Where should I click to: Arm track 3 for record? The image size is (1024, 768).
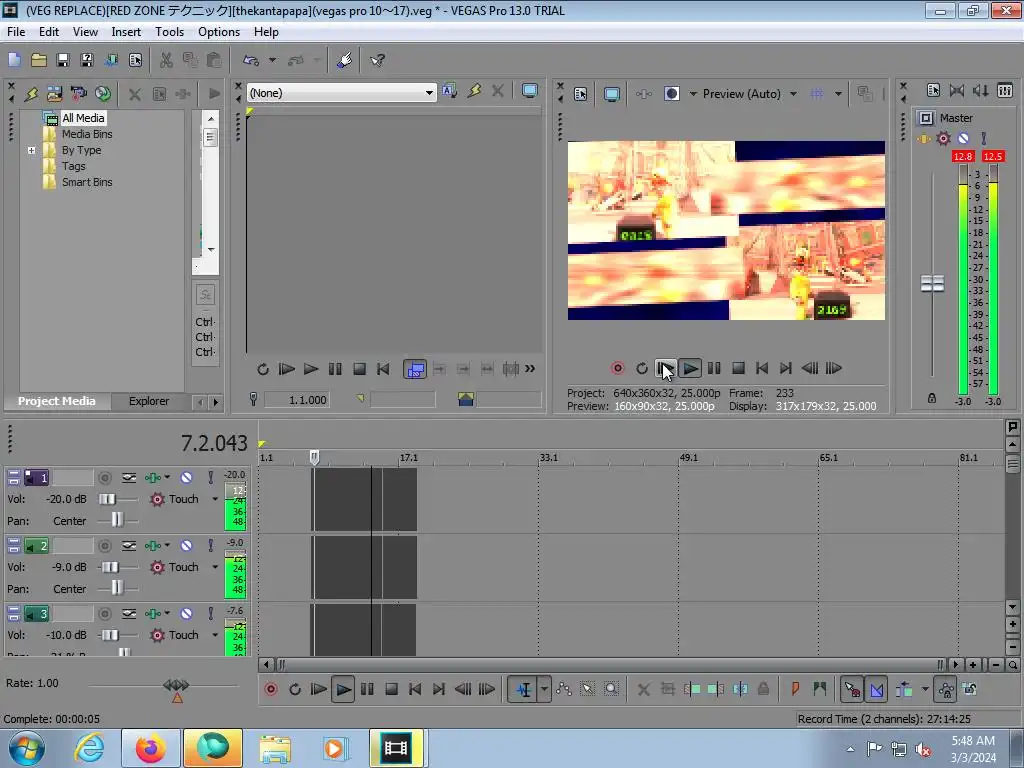[104, 613]
